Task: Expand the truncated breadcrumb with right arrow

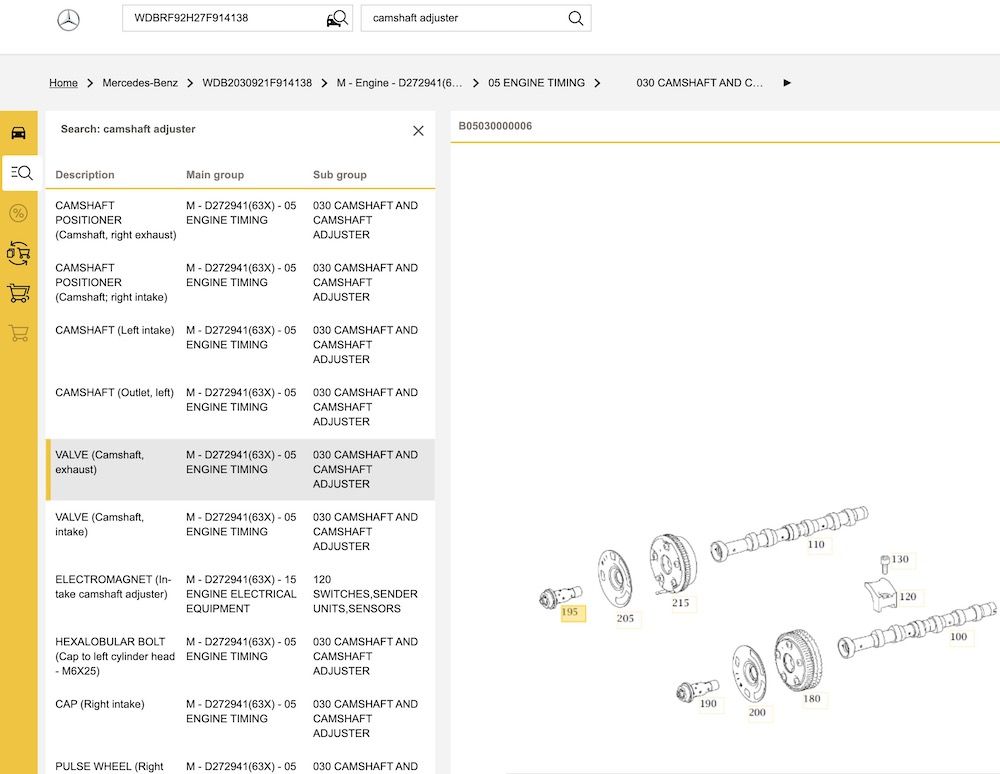Action: [787, 84]
